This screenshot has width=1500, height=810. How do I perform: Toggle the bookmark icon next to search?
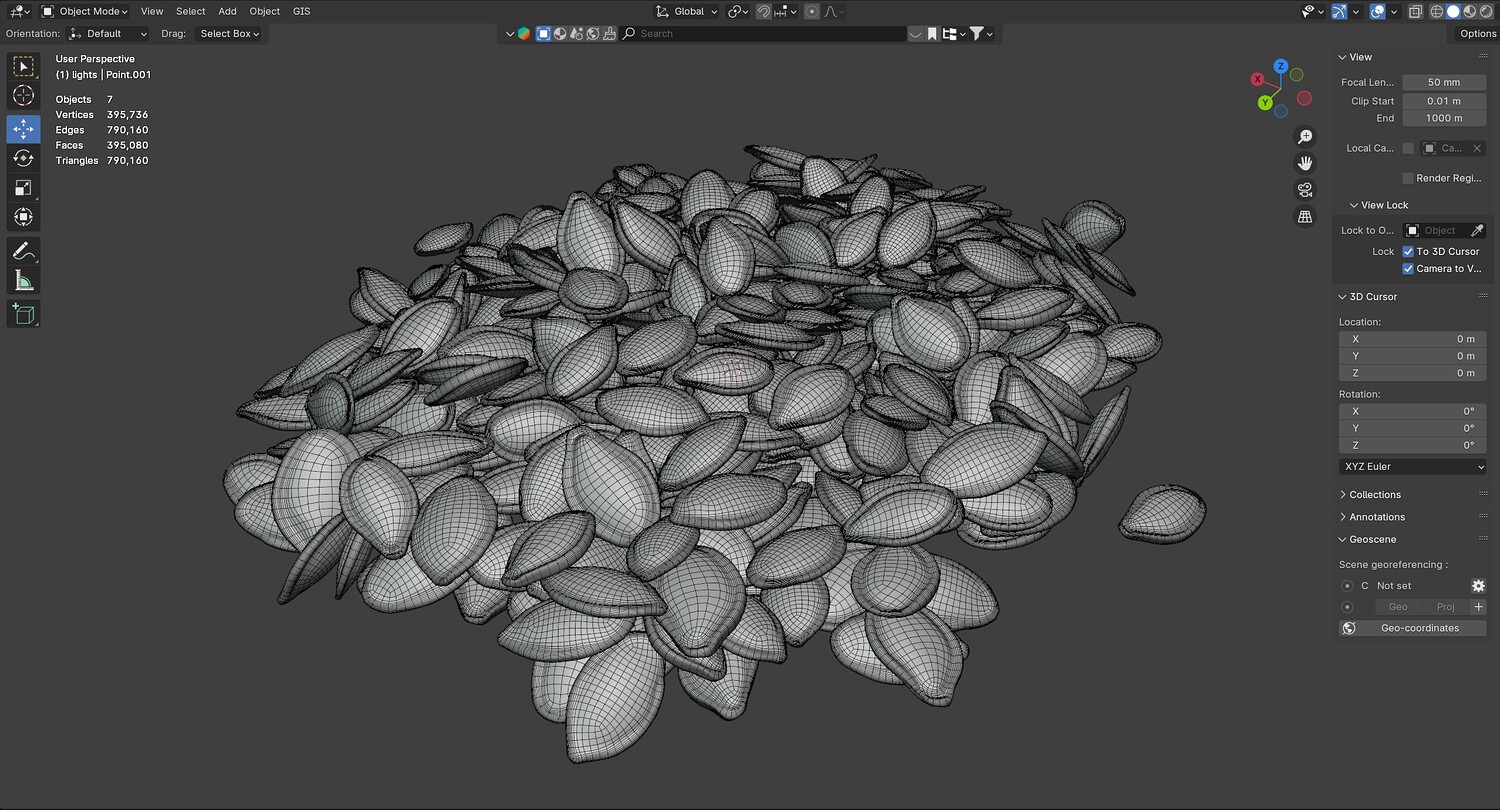pyautogui.click(x=932, y=34)
